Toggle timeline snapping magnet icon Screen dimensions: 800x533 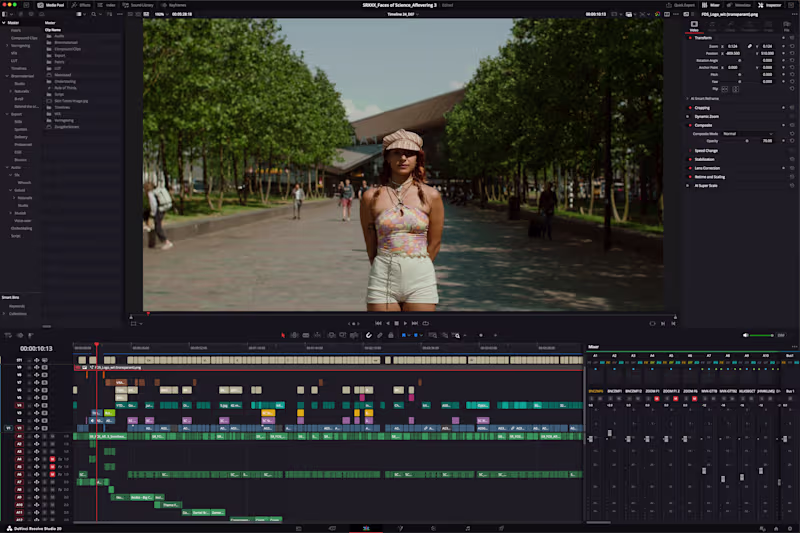[x=368, y=336]
